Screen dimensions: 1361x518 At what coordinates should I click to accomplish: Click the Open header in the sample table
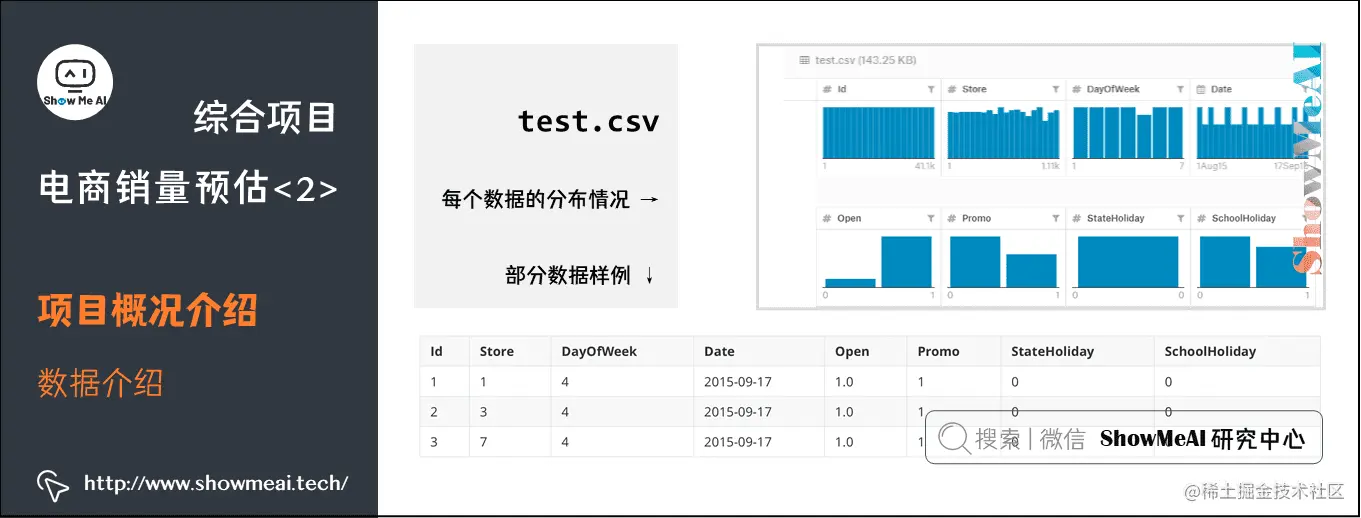pyautogui.click(x=853, y=352)
